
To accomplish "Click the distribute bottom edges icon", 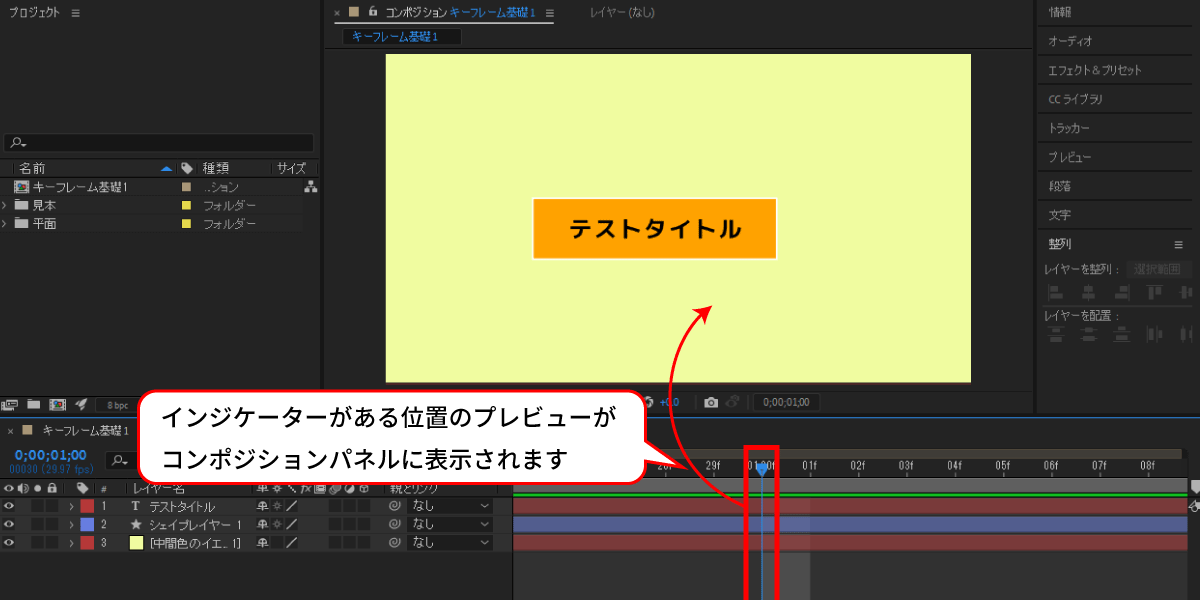I will 1122,334.
